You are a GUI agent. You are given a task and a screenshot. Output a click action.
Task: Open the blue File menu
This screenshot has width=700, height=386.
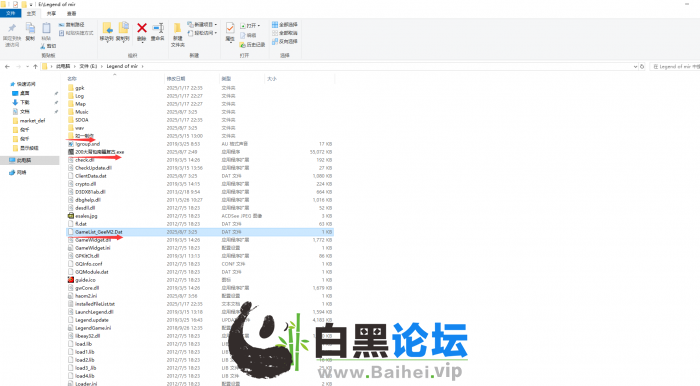tap(11, 13)
